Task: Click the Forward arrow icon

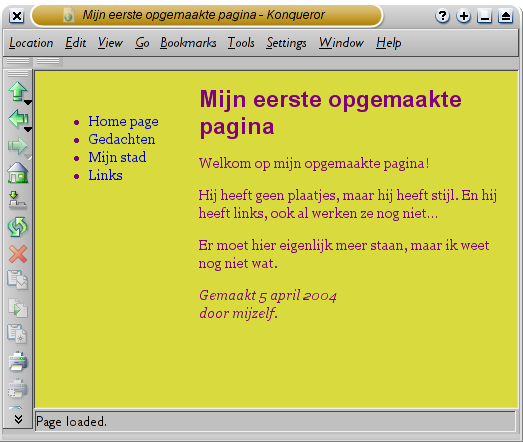Action: point(17,146)
